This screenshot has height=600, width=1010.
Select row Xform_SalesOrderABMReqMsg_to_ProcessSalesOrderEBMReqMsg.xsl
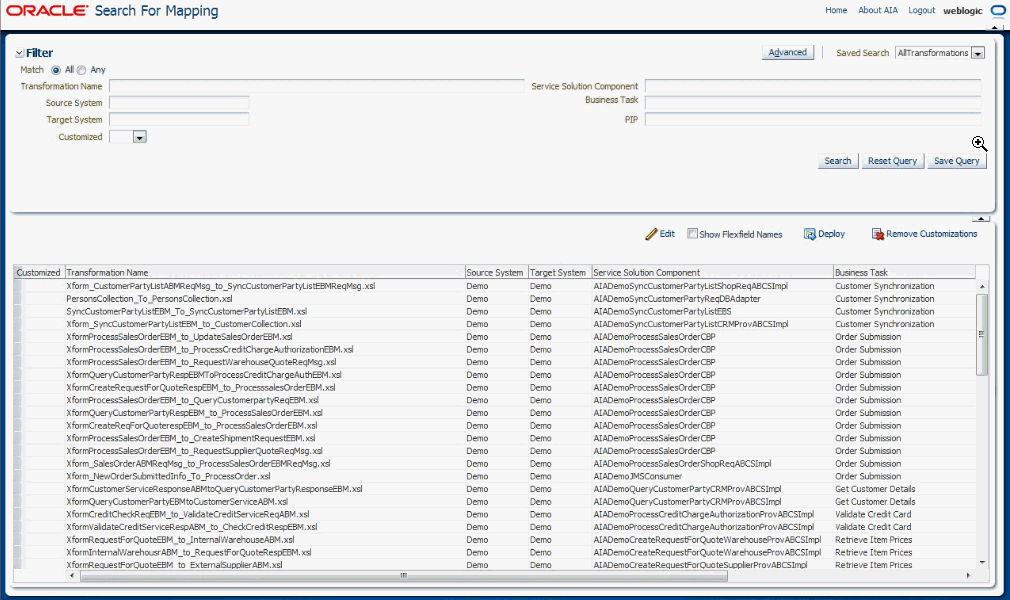tap(495, 464)
